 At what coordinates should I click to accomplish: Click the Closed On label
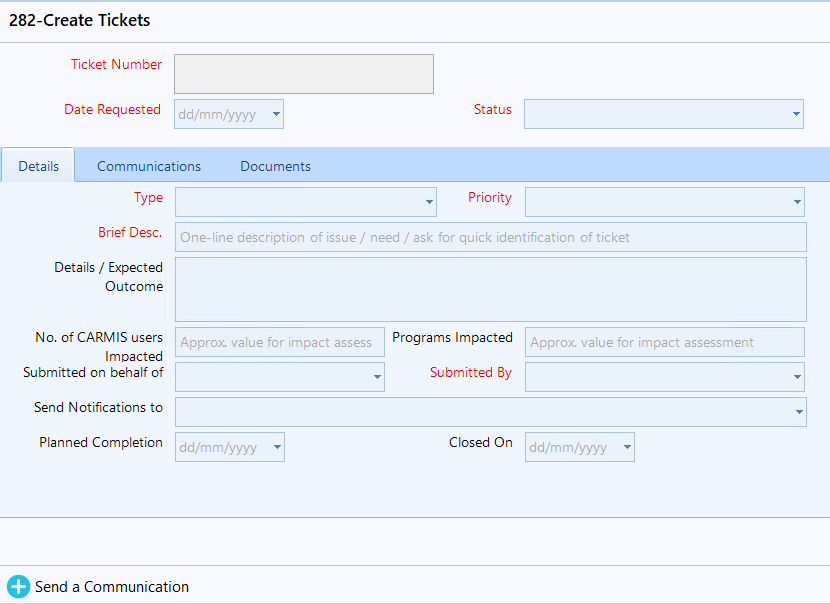point(481,442)
